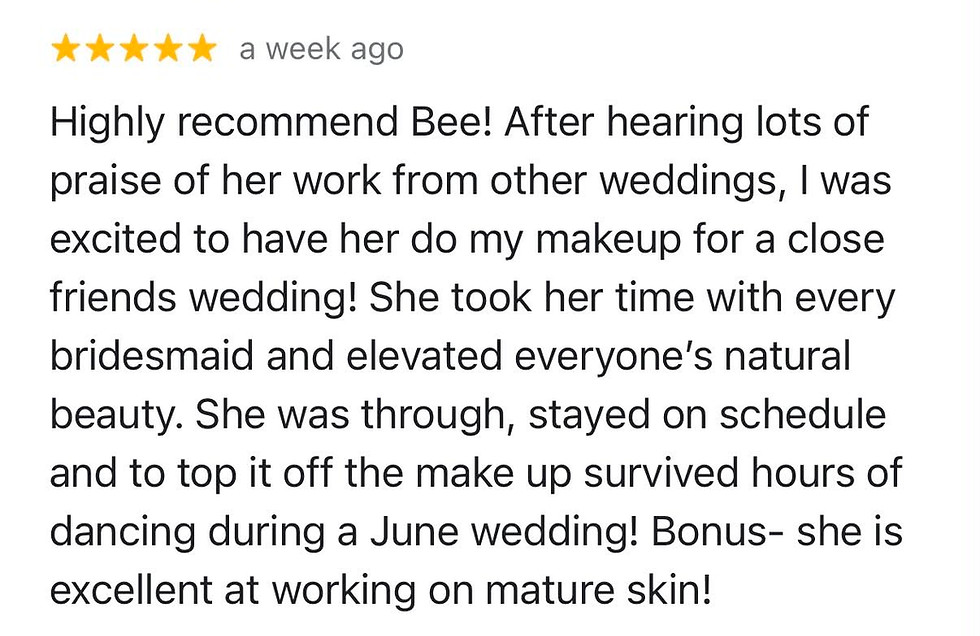Click the word 'makeup' in the third line

pyautogui.click(x=608, y=241)
